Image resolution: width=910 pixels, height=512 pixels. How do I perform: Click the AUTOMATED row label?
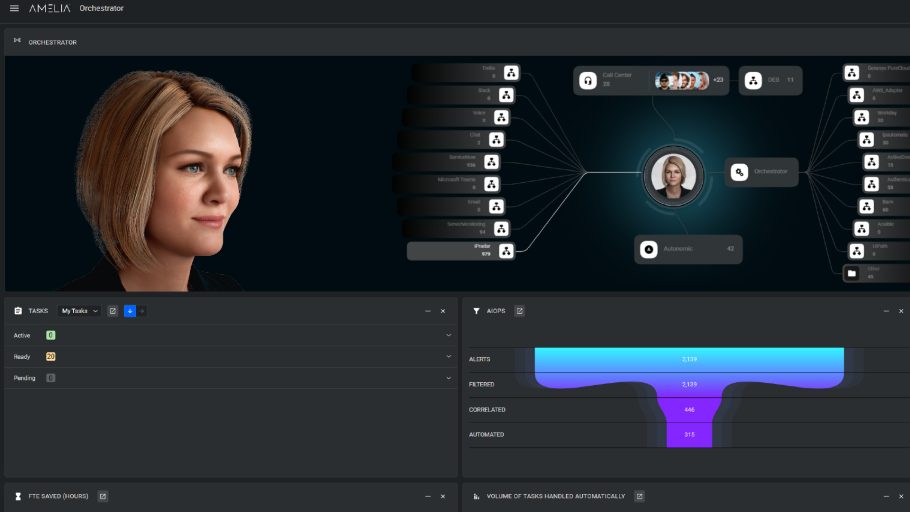486,435
